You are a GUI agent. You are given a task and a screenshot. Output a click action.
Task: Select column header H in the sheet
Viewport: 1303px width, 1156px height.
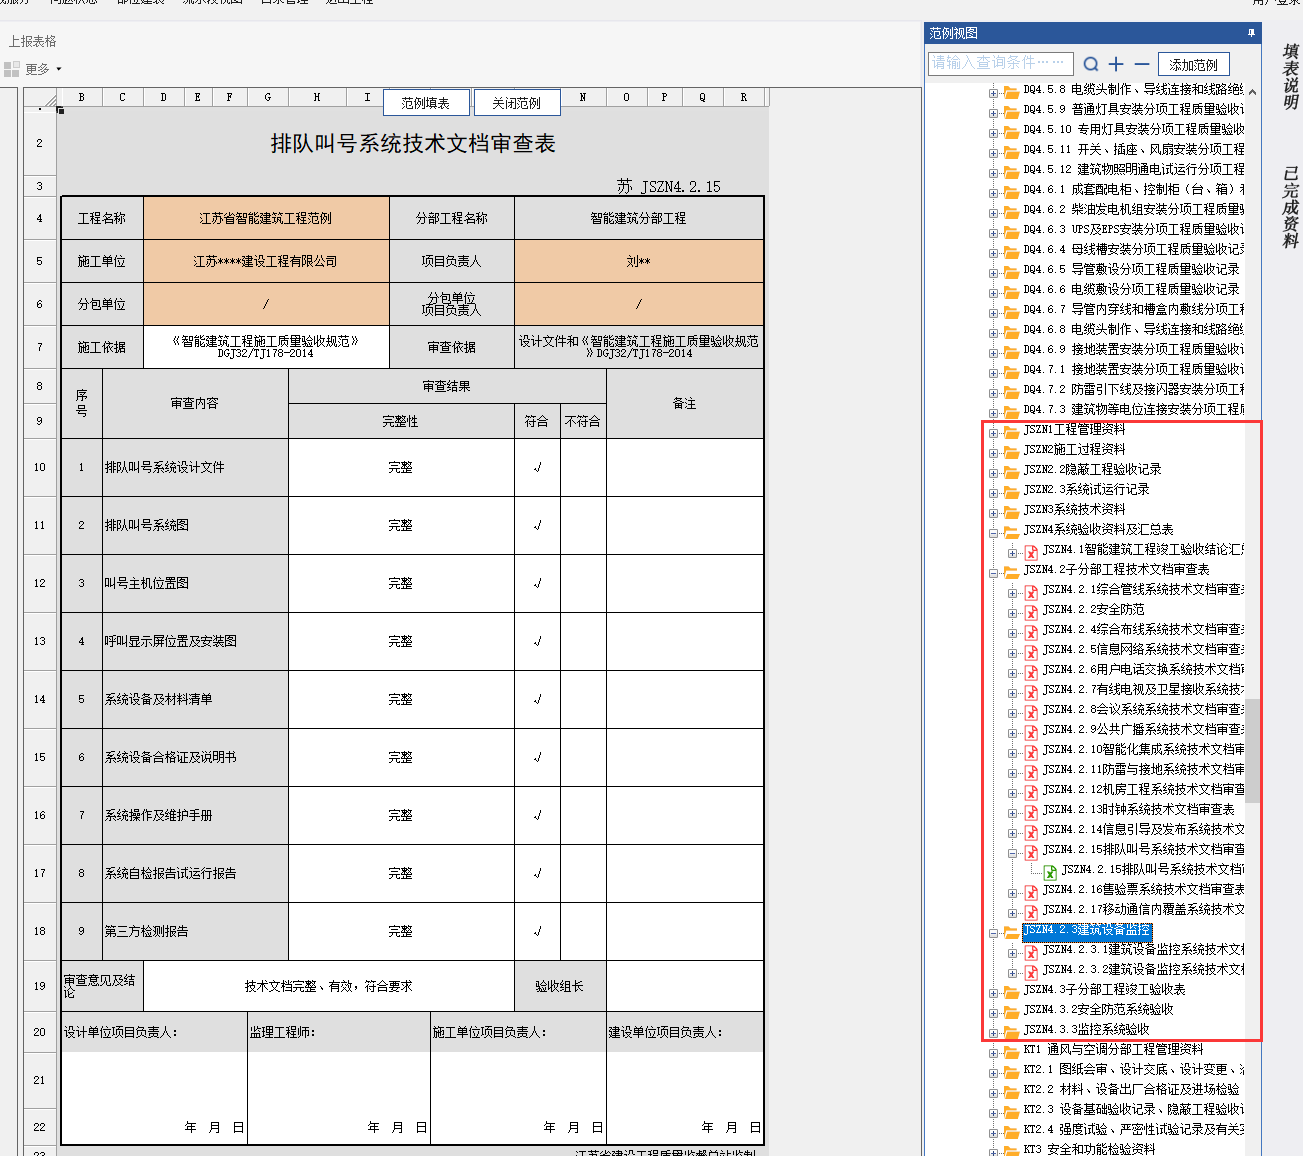pos(317,97)
